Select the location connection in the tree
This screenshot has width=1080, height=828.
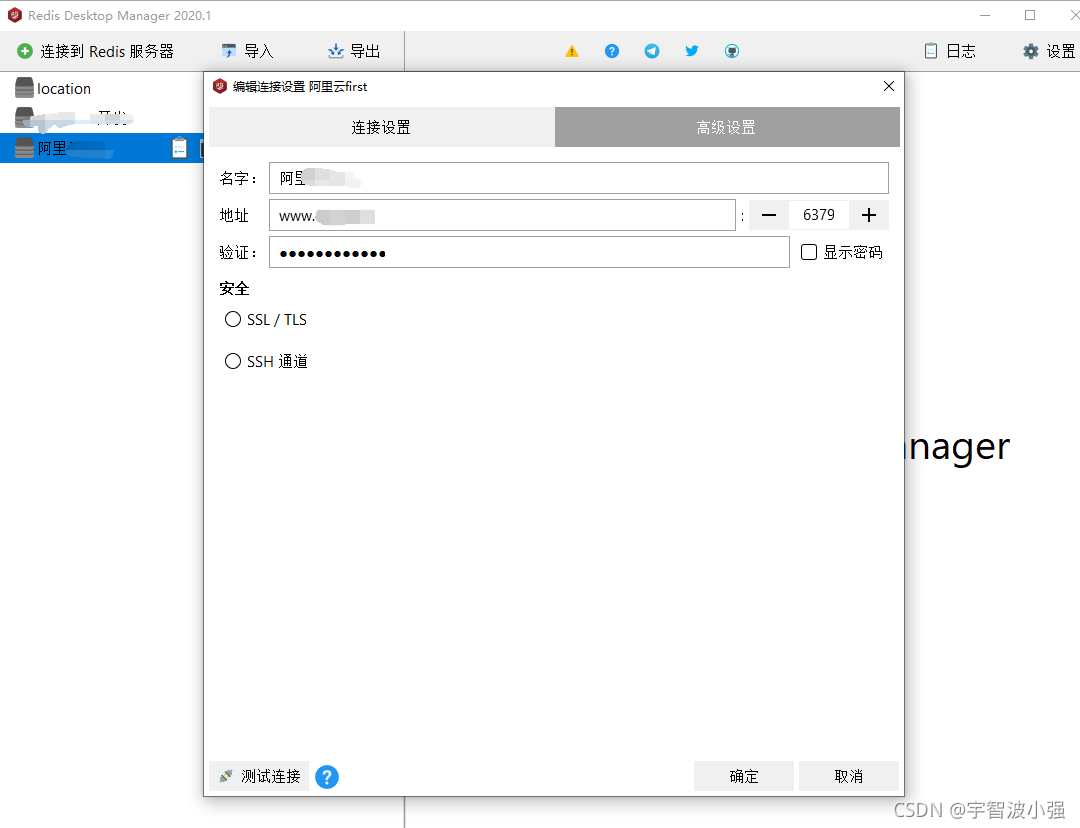(64, 89)
